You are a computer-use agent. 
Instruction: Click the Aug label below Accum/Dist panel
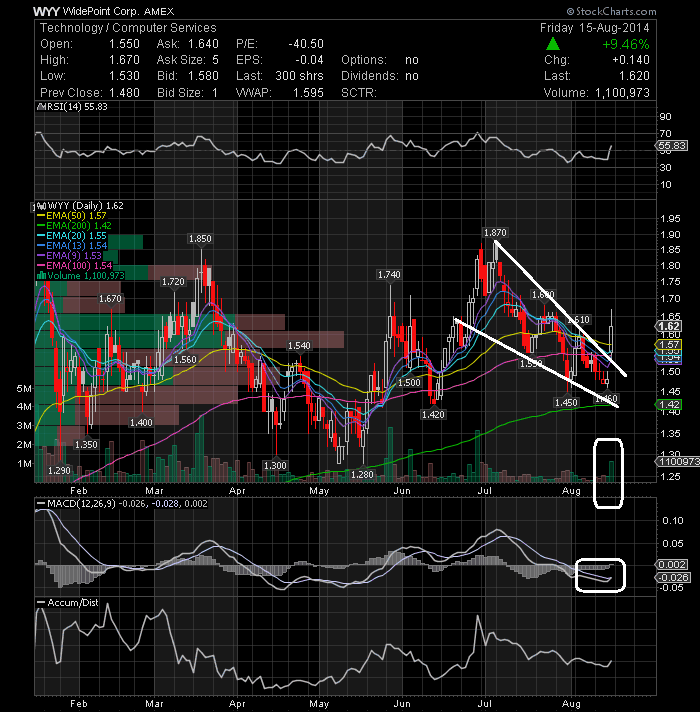tap(571, 704)
